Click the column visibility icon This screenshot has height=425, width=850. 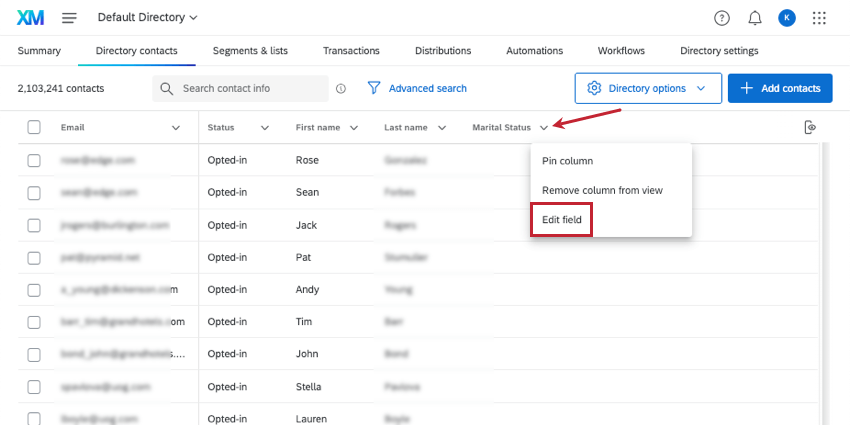(810, 127)
